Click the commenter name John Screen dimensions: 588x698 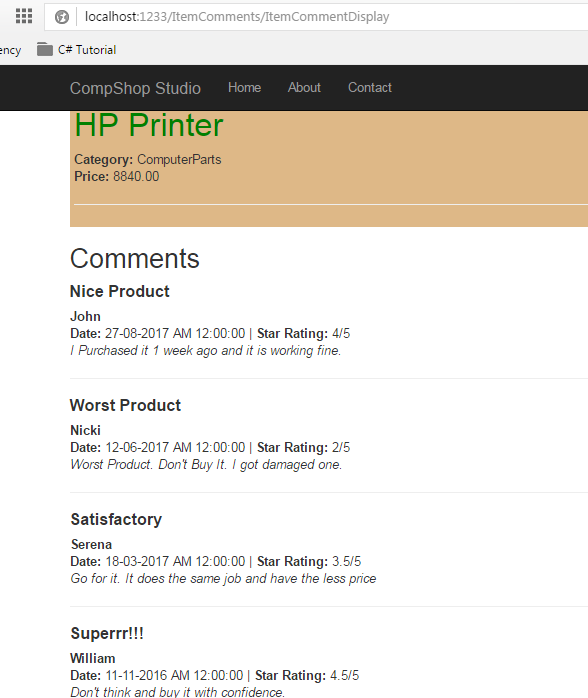coord(85,316)
